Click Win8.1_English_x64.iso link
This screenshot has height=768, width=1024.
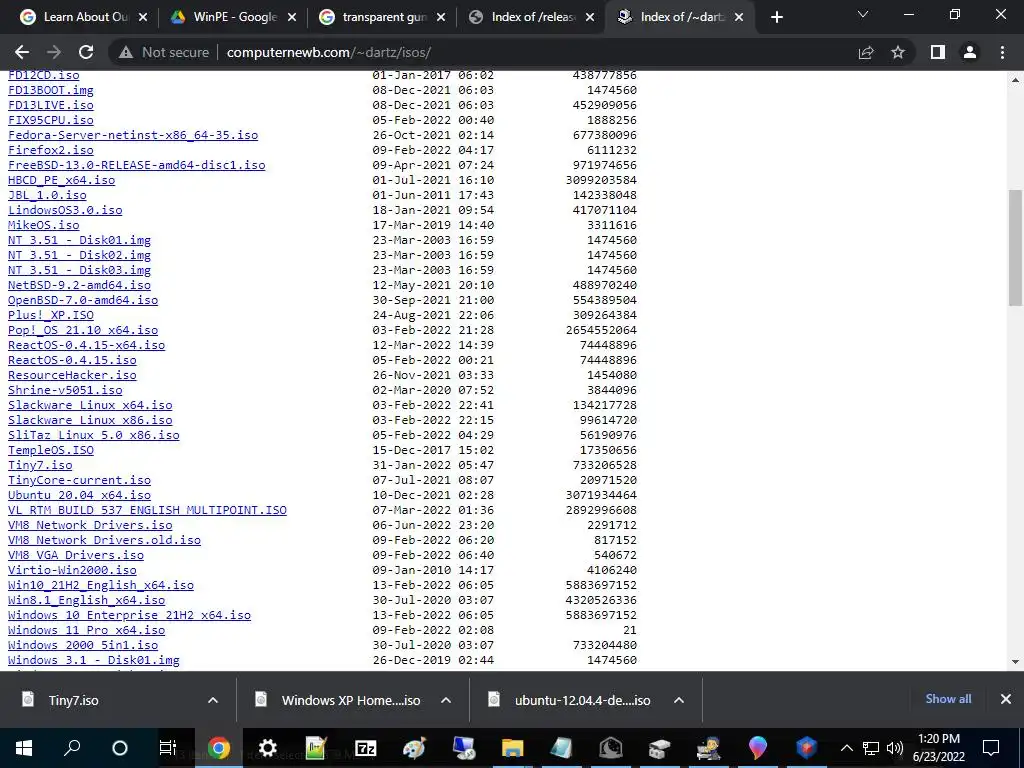86,600
